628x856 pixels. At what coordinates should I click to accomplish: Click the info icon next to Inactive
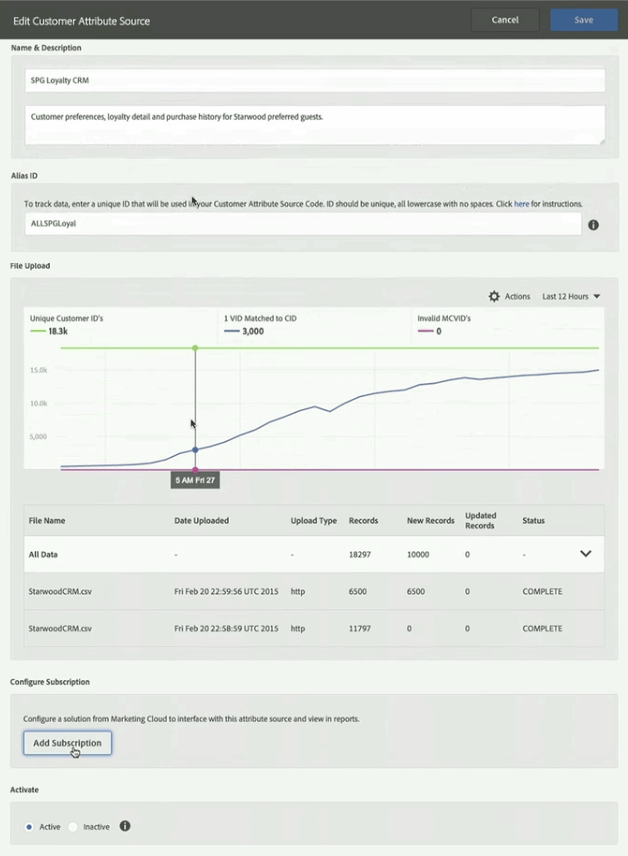[125, 826]
